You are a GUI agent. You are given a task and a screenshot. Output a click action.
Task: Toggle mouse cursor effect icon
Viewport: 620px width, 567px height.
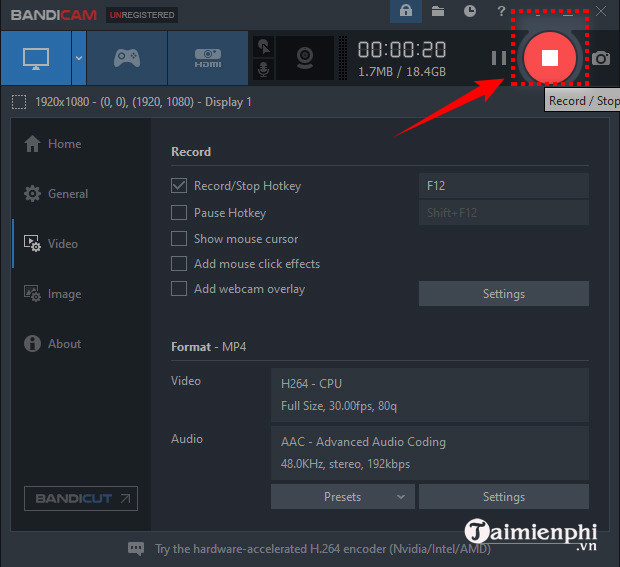point(263,46)
